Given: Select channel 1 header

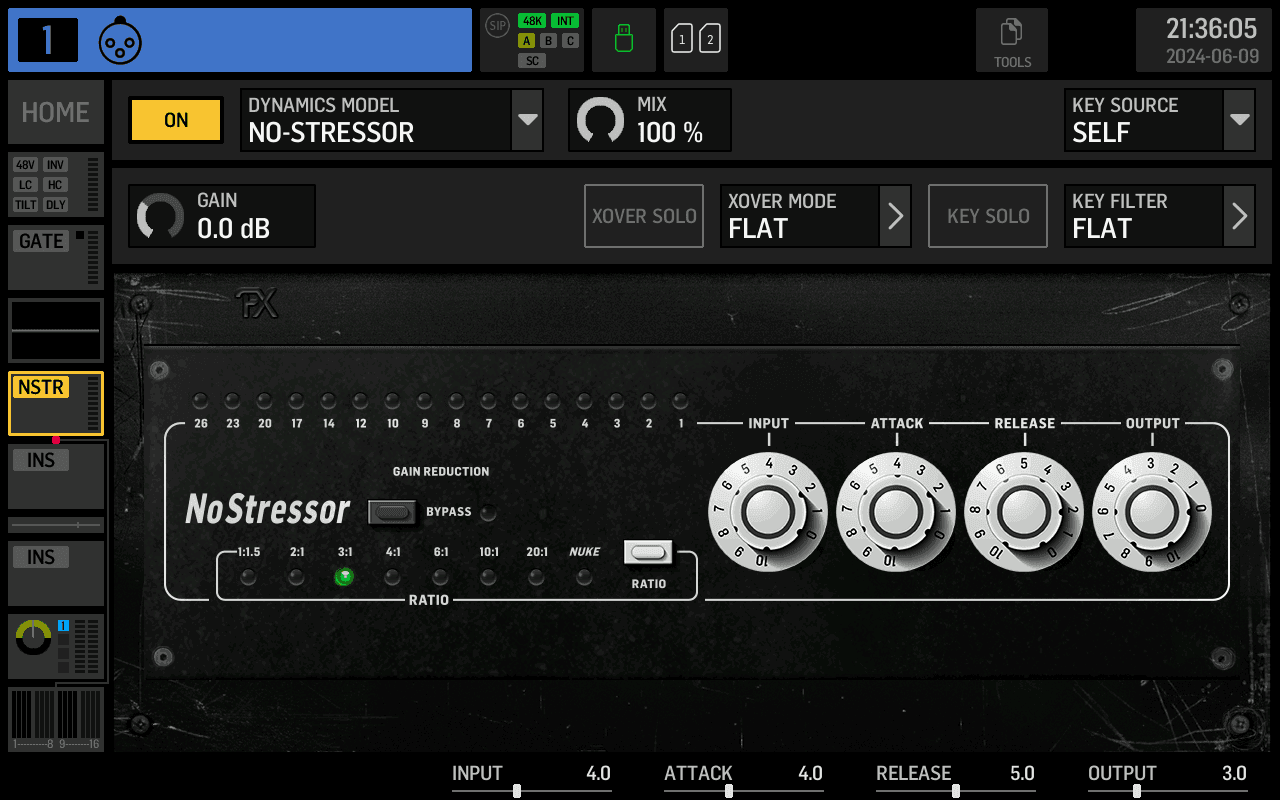Looking at the screenshot, I should pos(240,40).
